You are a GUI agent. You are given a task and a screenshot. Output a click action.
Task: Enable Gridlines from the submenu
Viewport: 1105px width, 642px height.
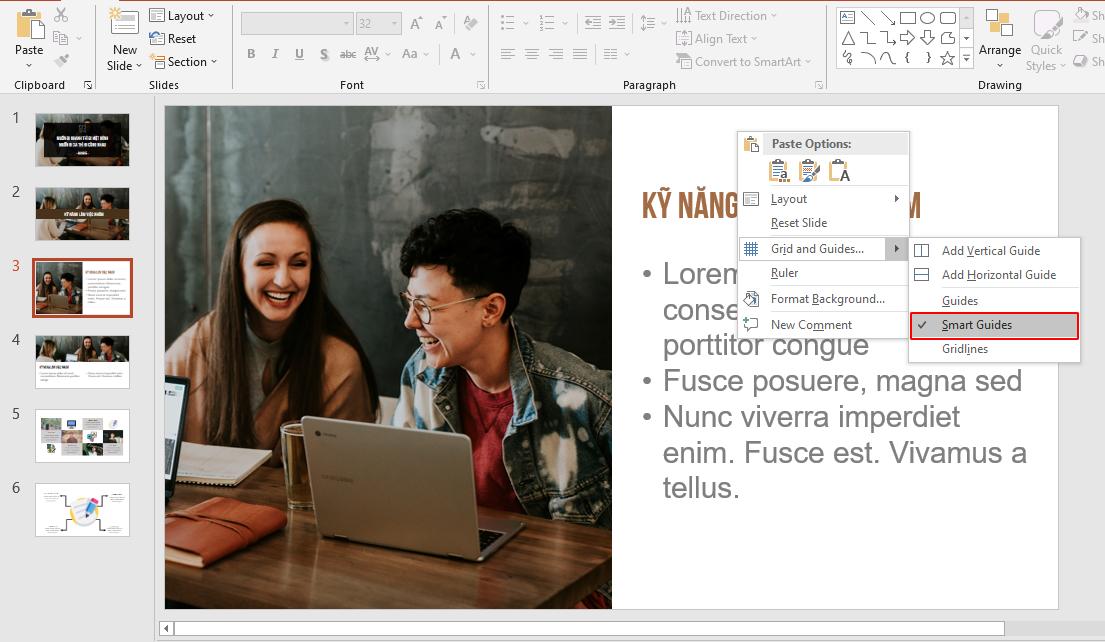point(965,349)
